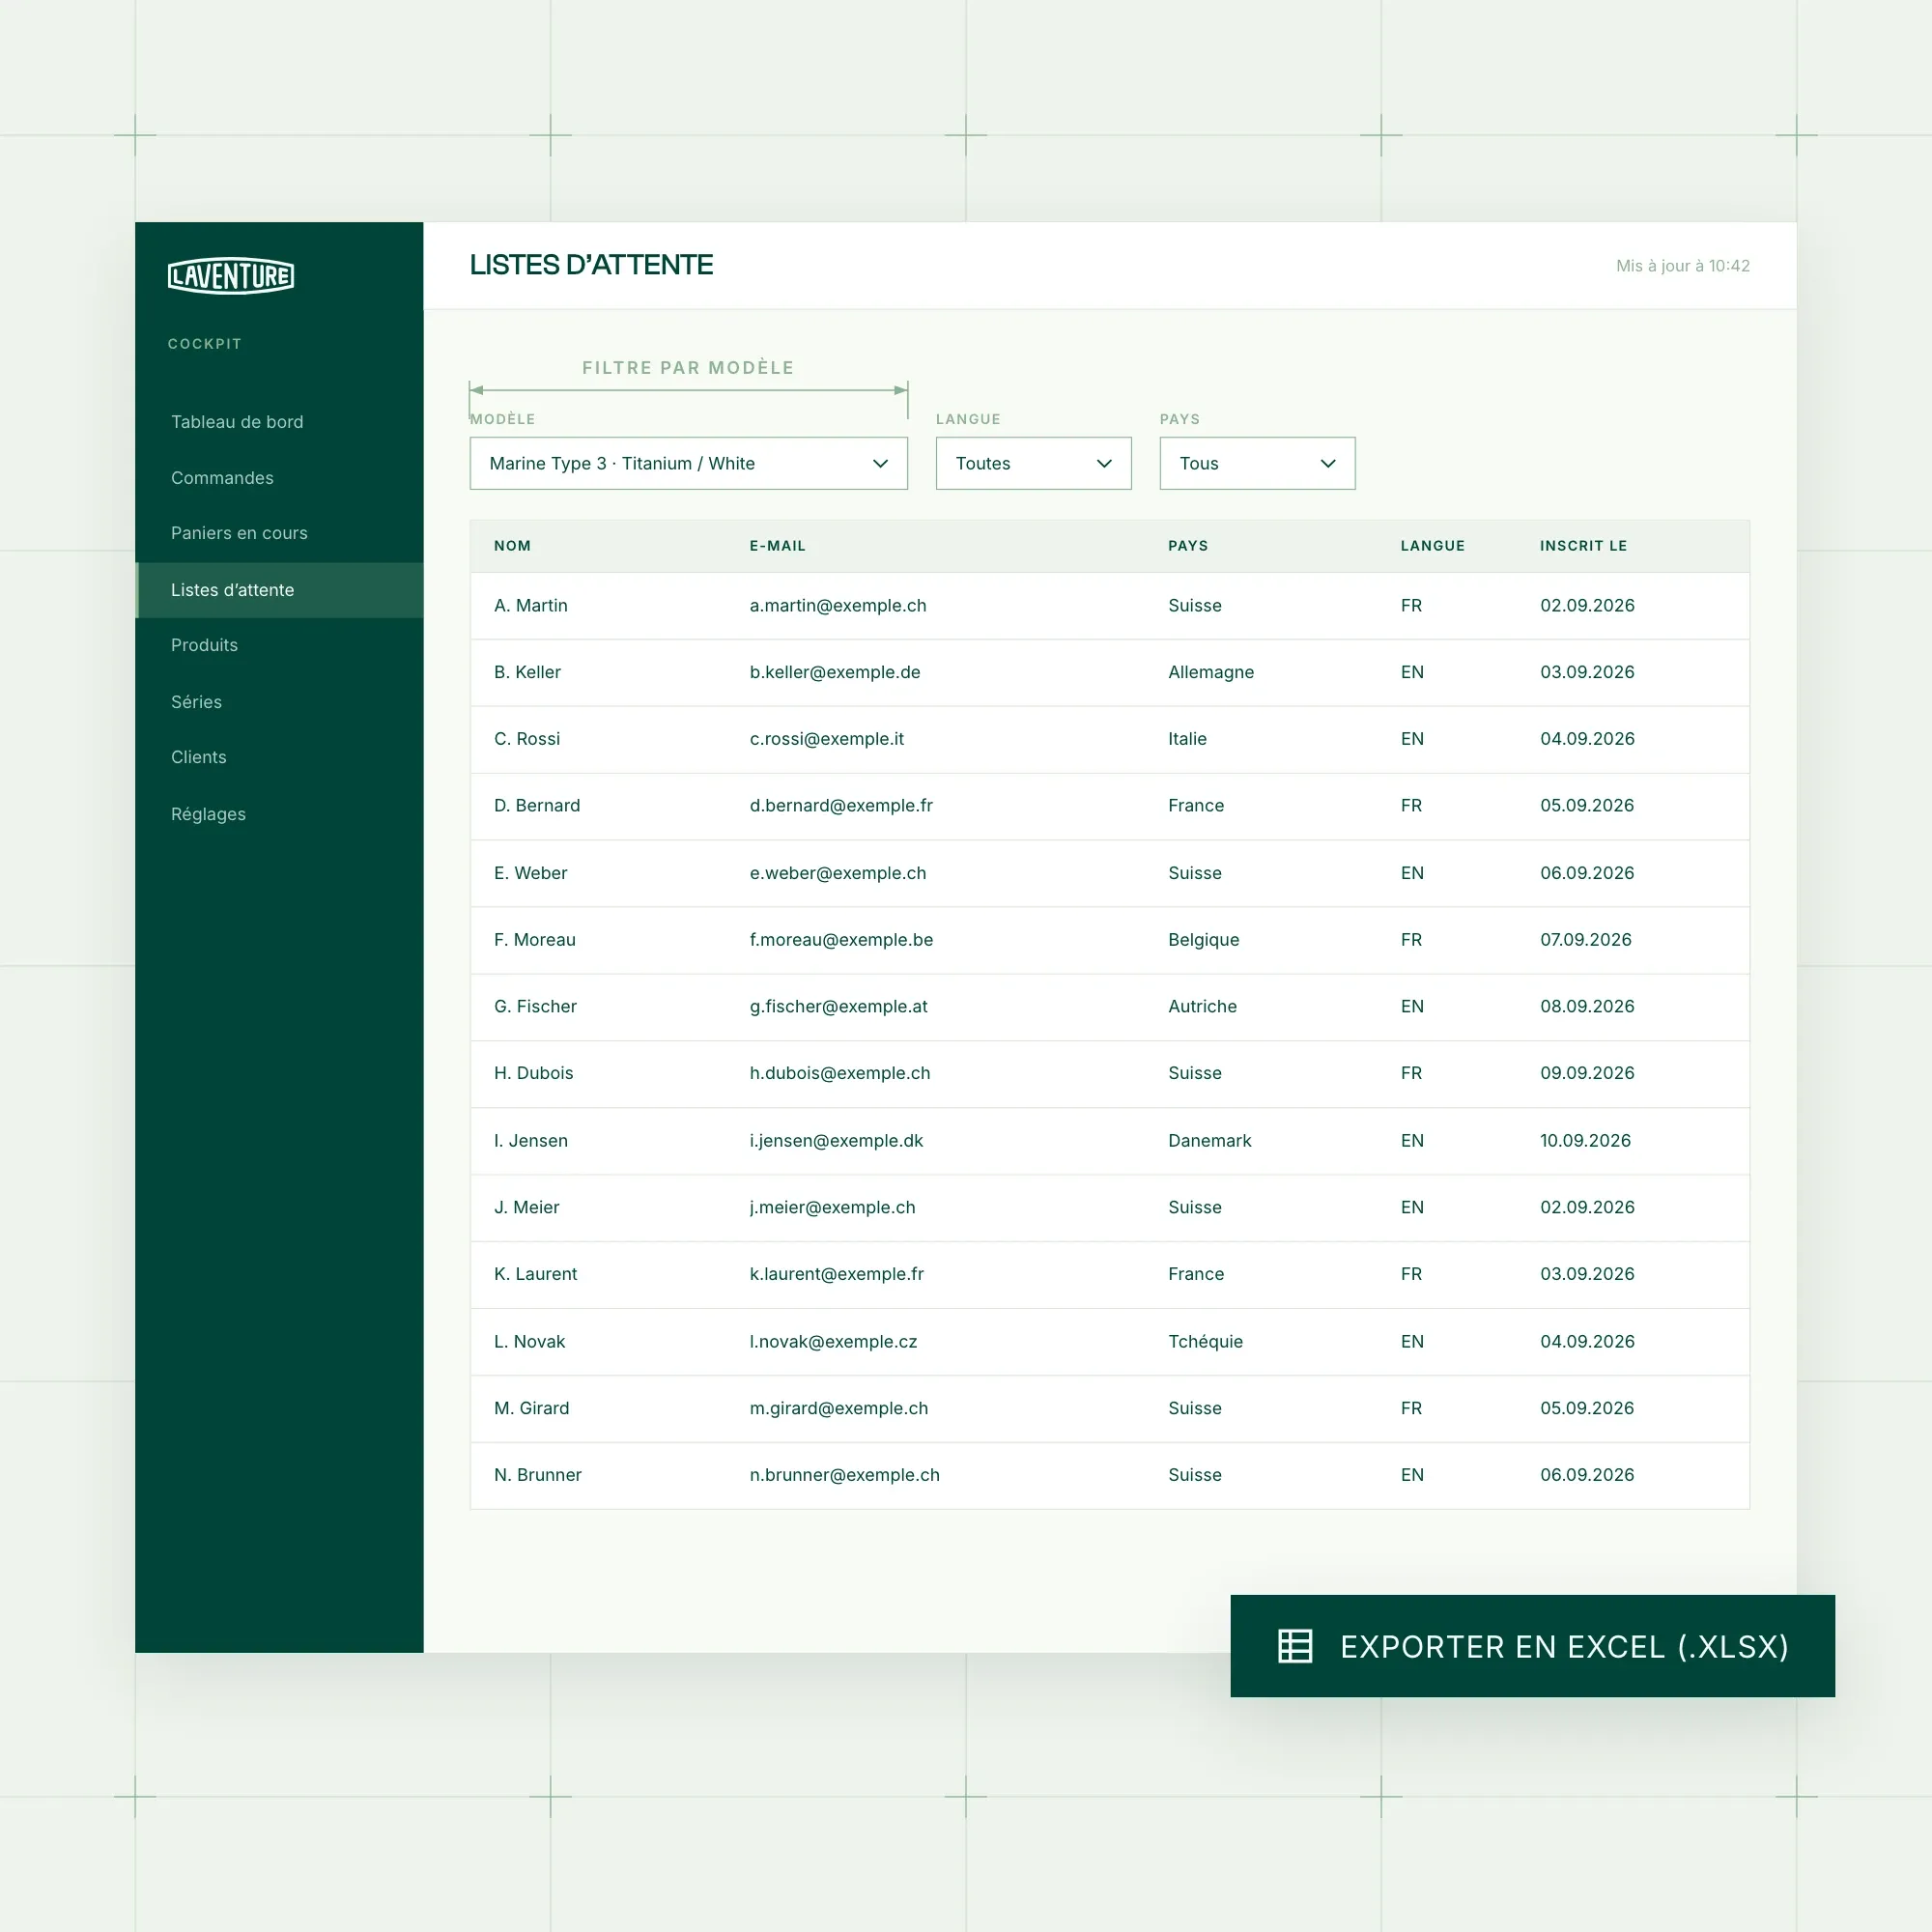This screenshot has height=1932, width=1932.
Task: Select the G. Fischer row
Action: [x=1109, y=1007]
